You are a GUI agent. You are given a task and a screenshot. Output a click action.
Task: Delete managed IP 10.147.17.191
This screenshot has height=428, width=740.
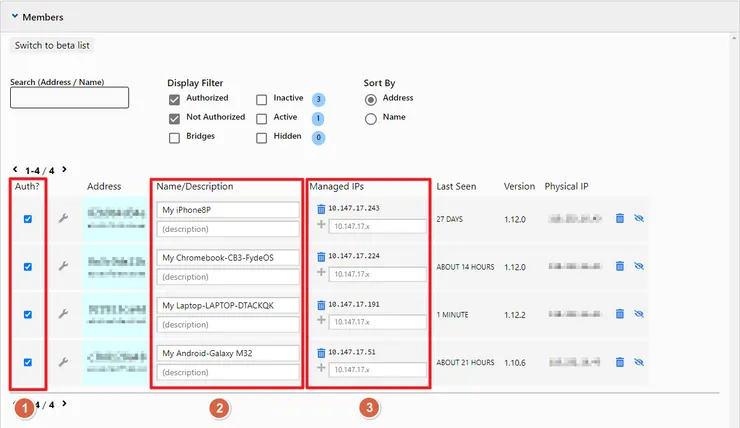click(x=321, y=305)
